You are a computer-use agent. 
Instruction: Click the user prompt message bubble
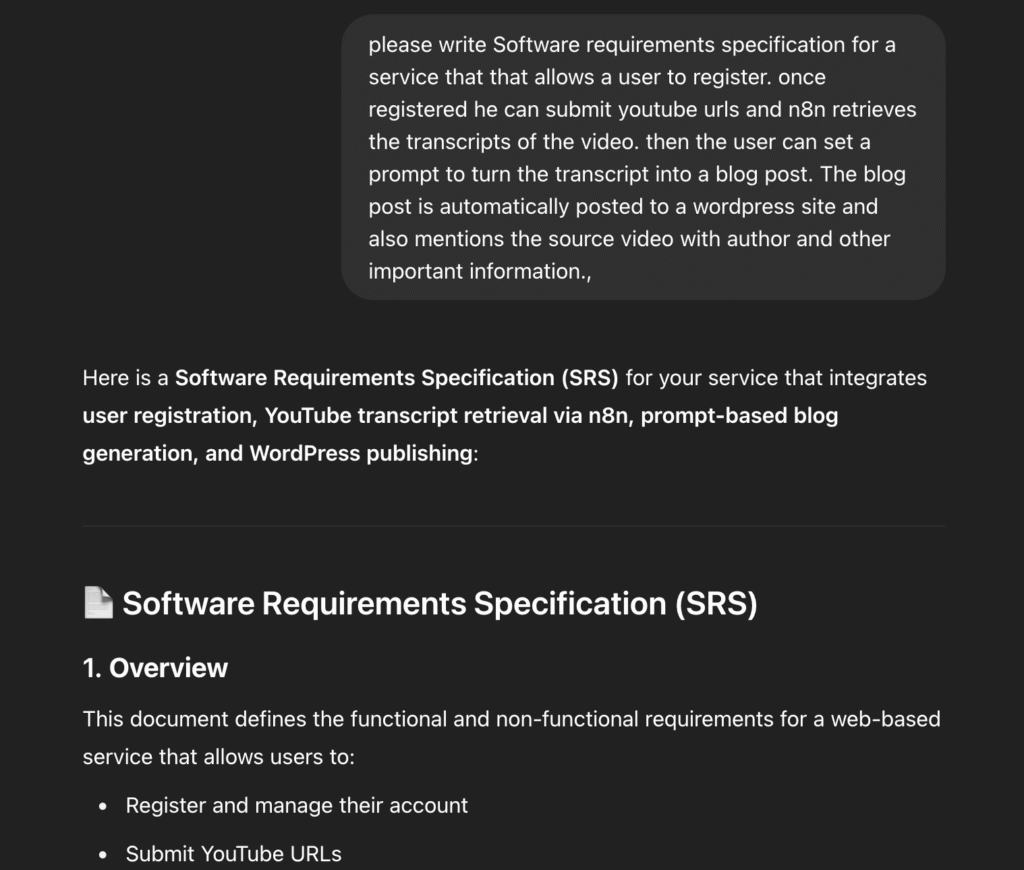(643, 157)
